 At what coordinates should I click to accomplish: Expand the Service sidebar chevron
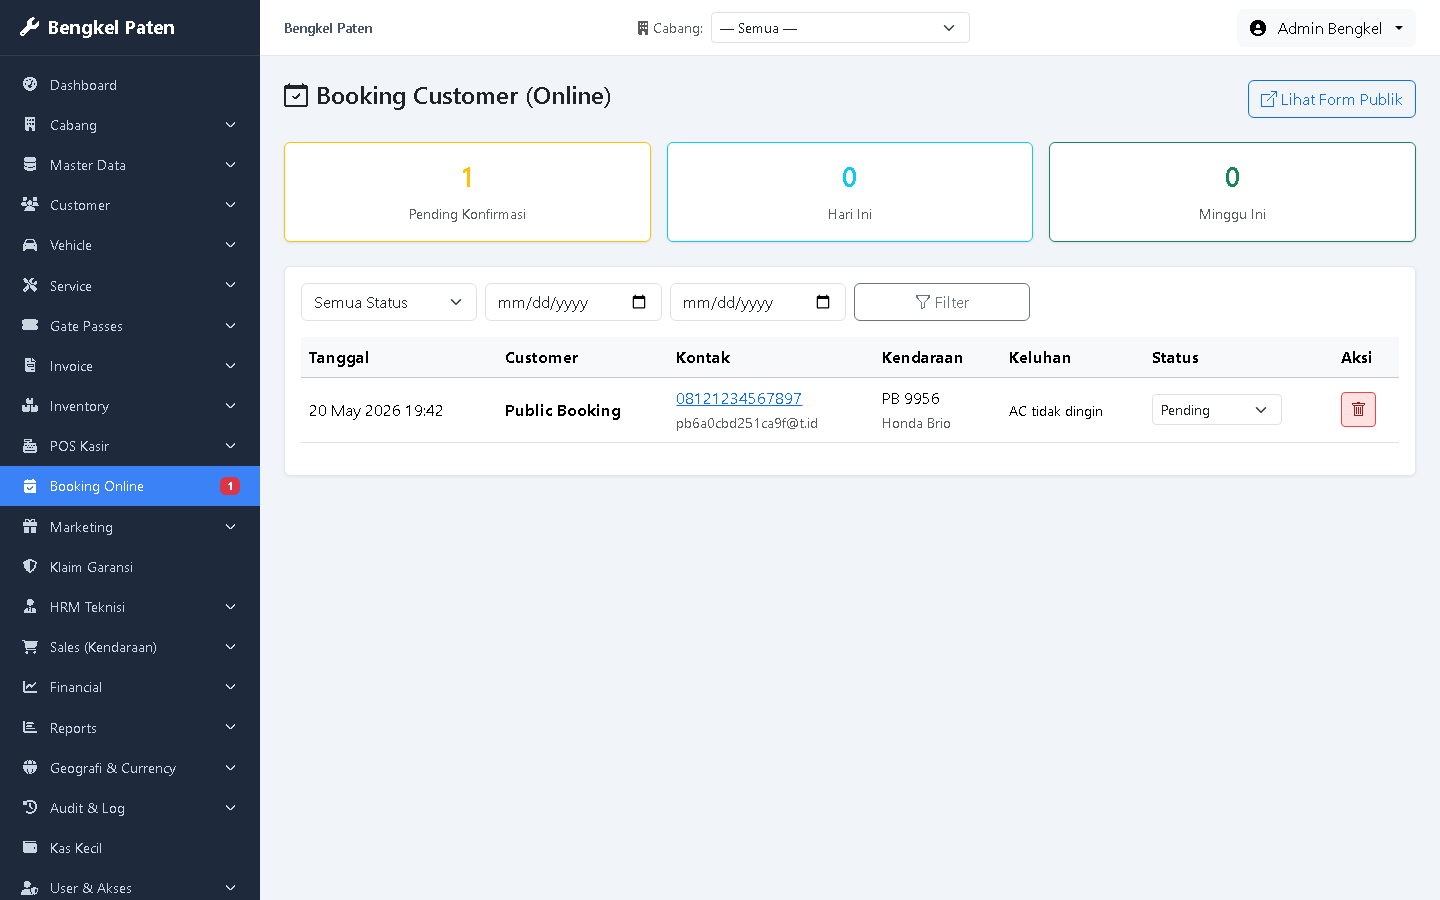tap(231, 285)
